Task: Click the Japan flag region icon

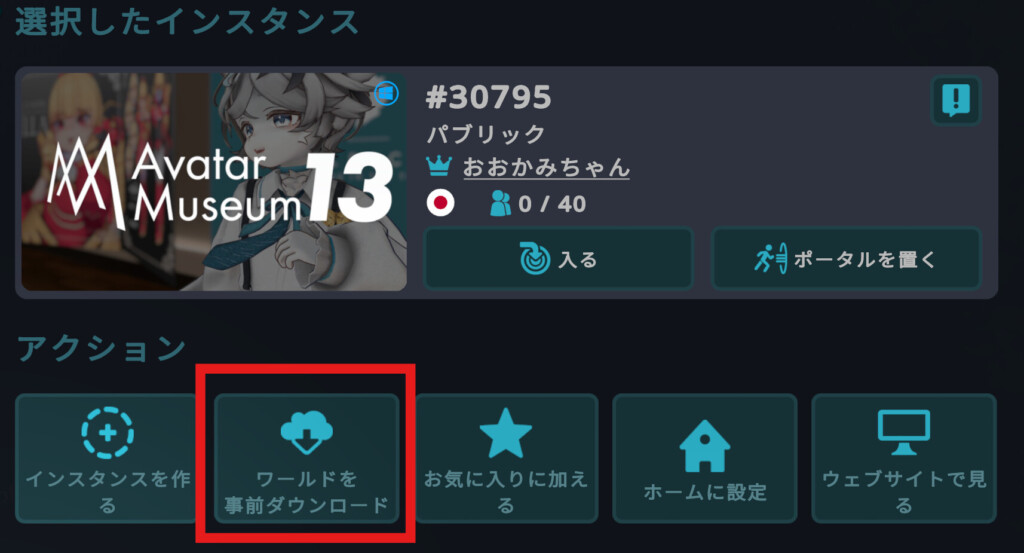Action: [440, 203]
